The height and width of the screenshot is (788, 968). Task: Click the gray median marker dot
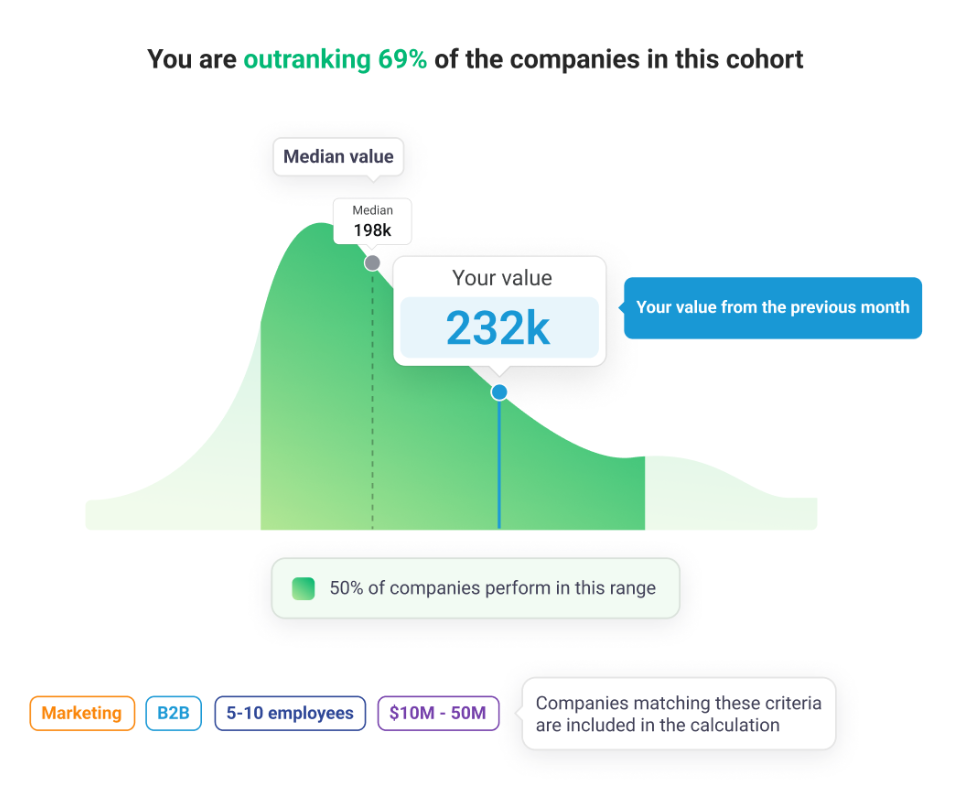[372, 263]
